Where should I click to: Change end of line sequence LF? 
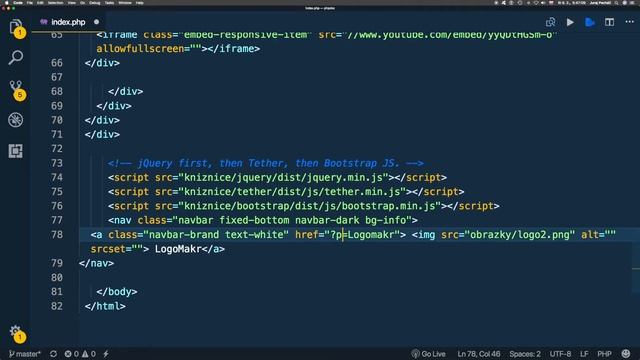click(x=584, y=354)
